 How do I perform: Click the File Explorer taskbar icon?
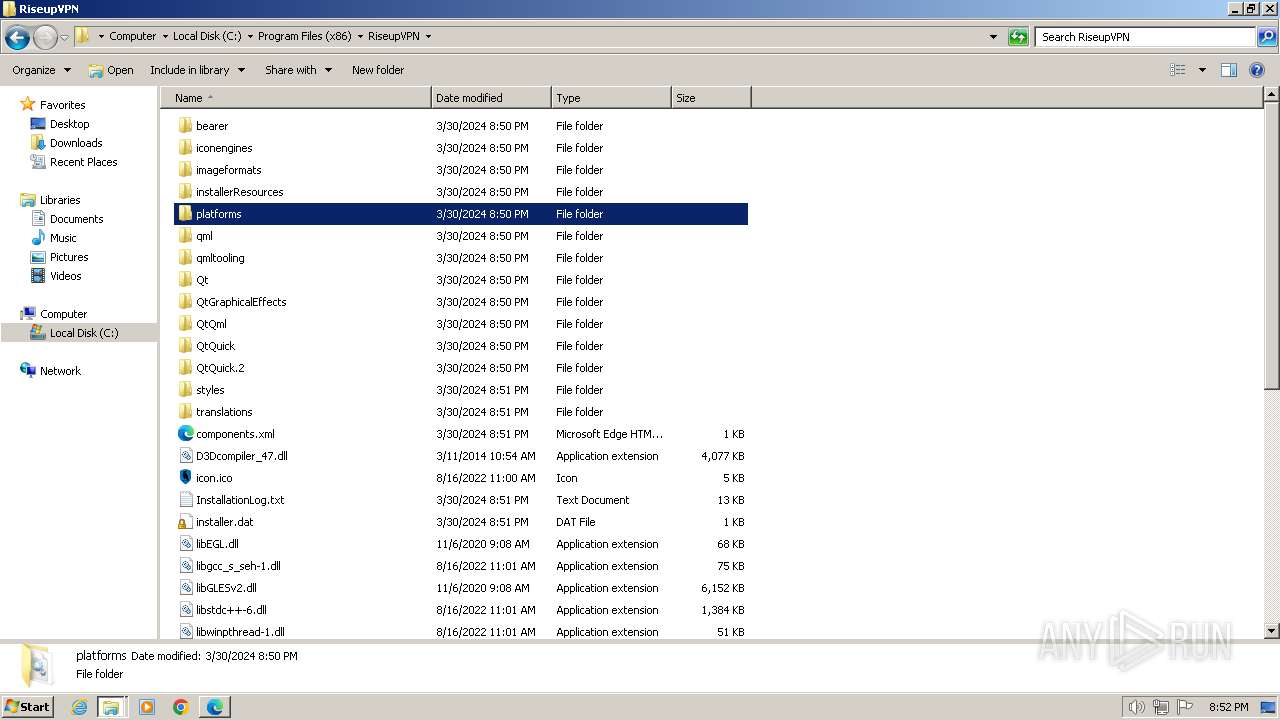coord(111,707)
